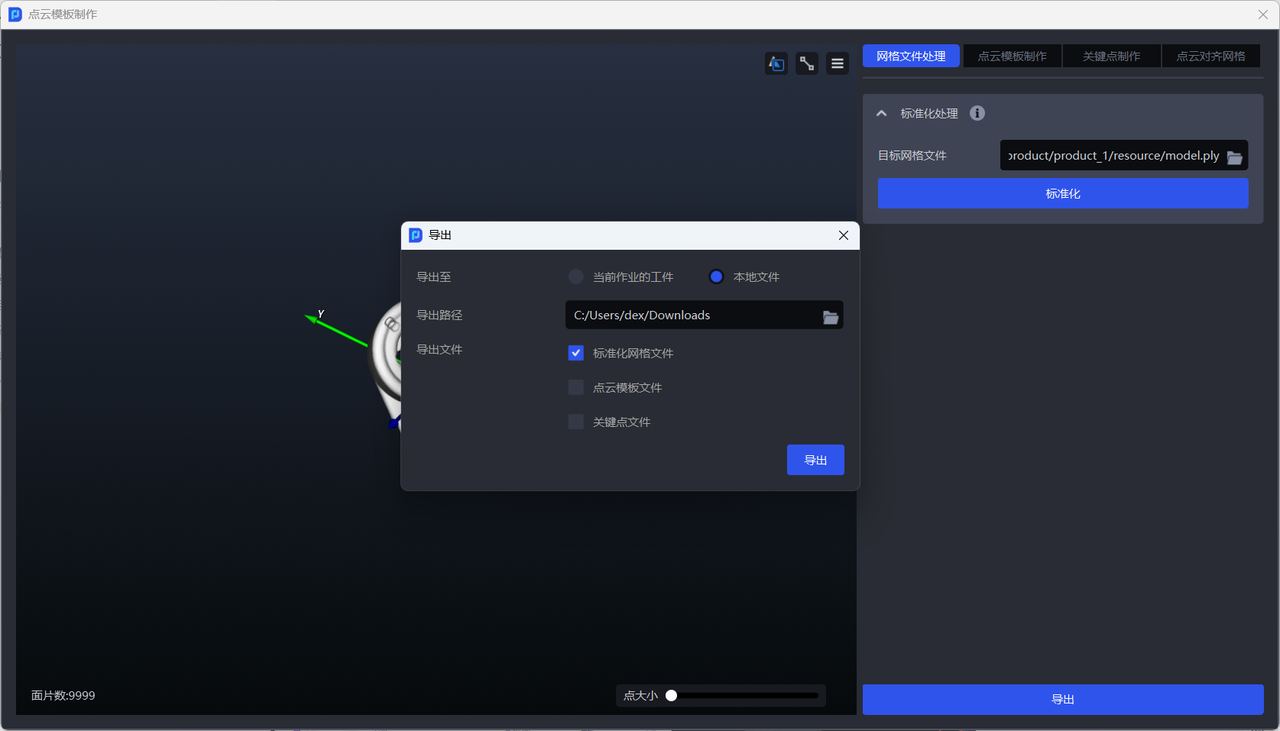The height and width of the screenshot is (731, 1280).
Task: Select the 当前作业的工件 radio option
Action: coord(576,277)
